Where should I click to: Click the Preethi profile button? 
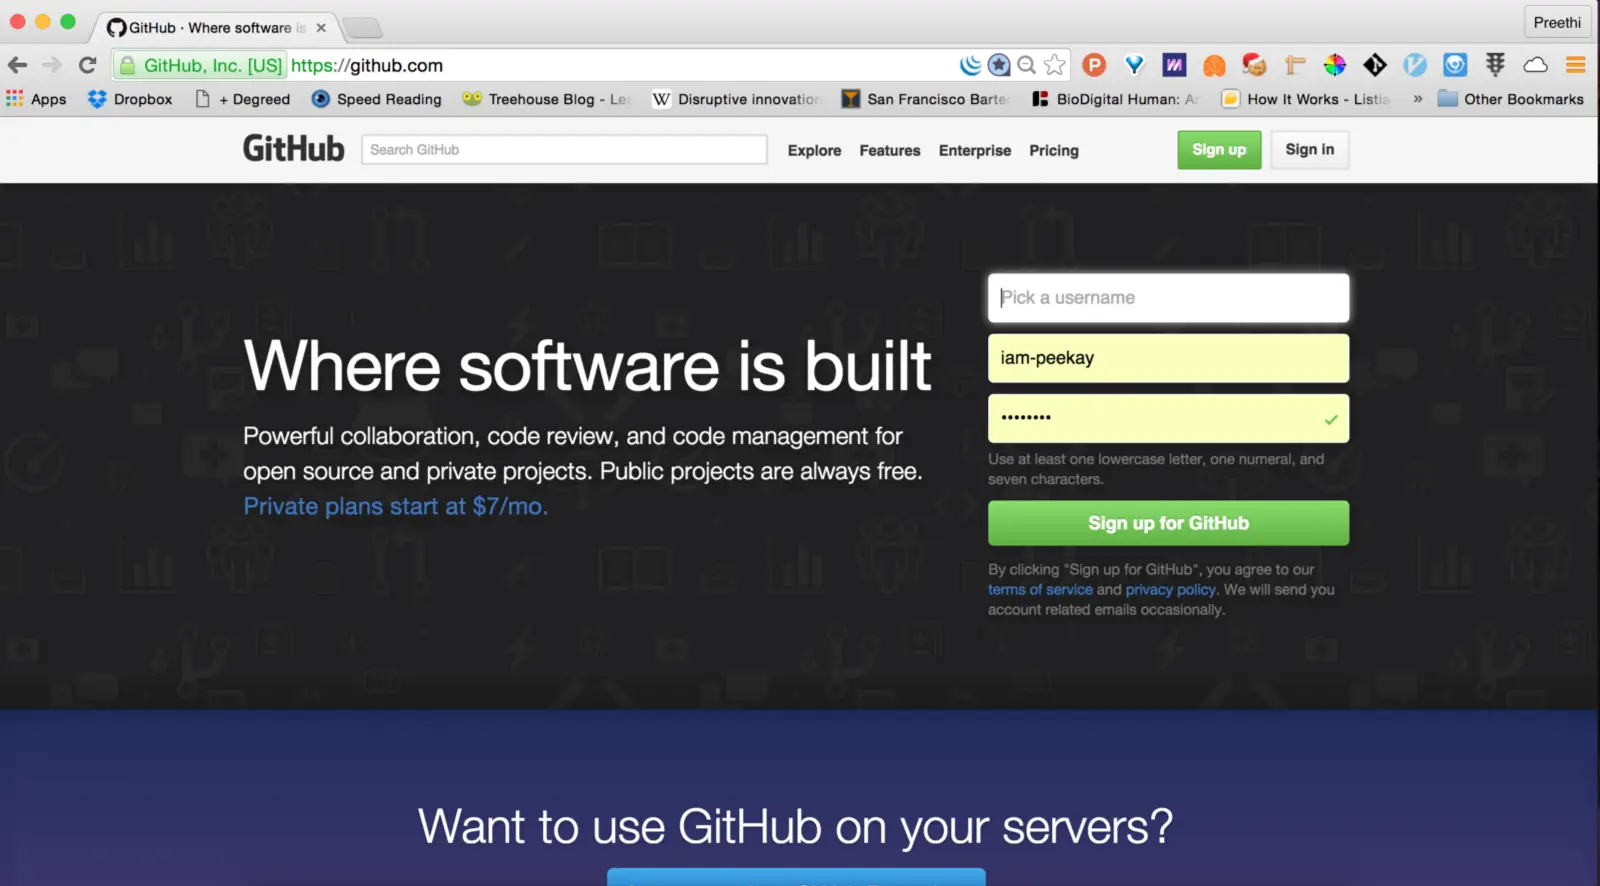tap(1557, 22)
